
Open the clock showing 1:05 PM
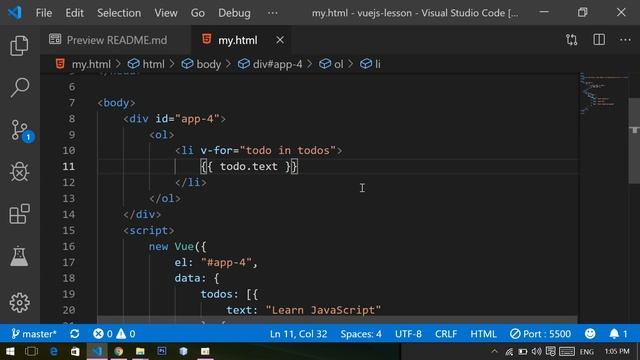tap(617, 351)
